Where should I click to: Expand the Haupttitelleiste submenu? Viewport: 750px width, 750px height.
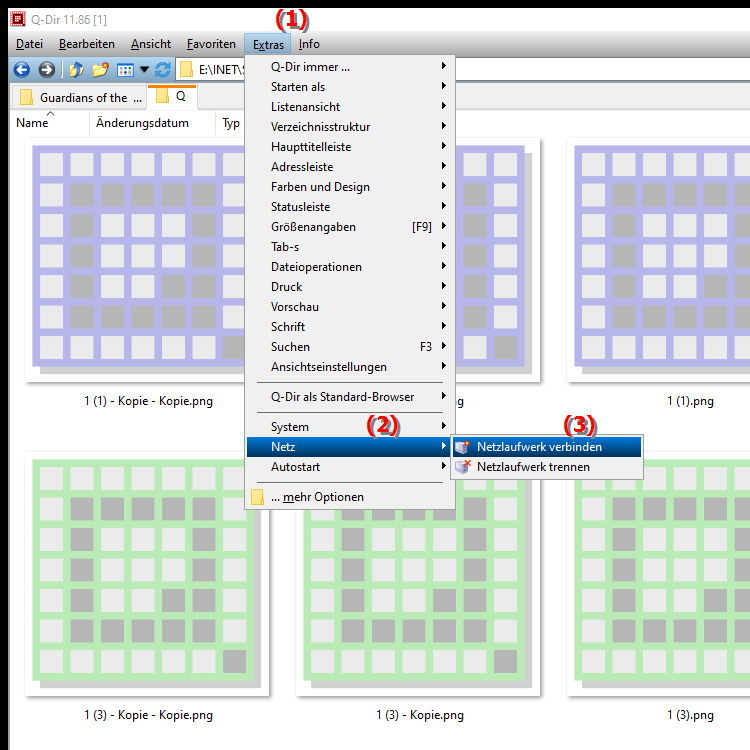350,147
